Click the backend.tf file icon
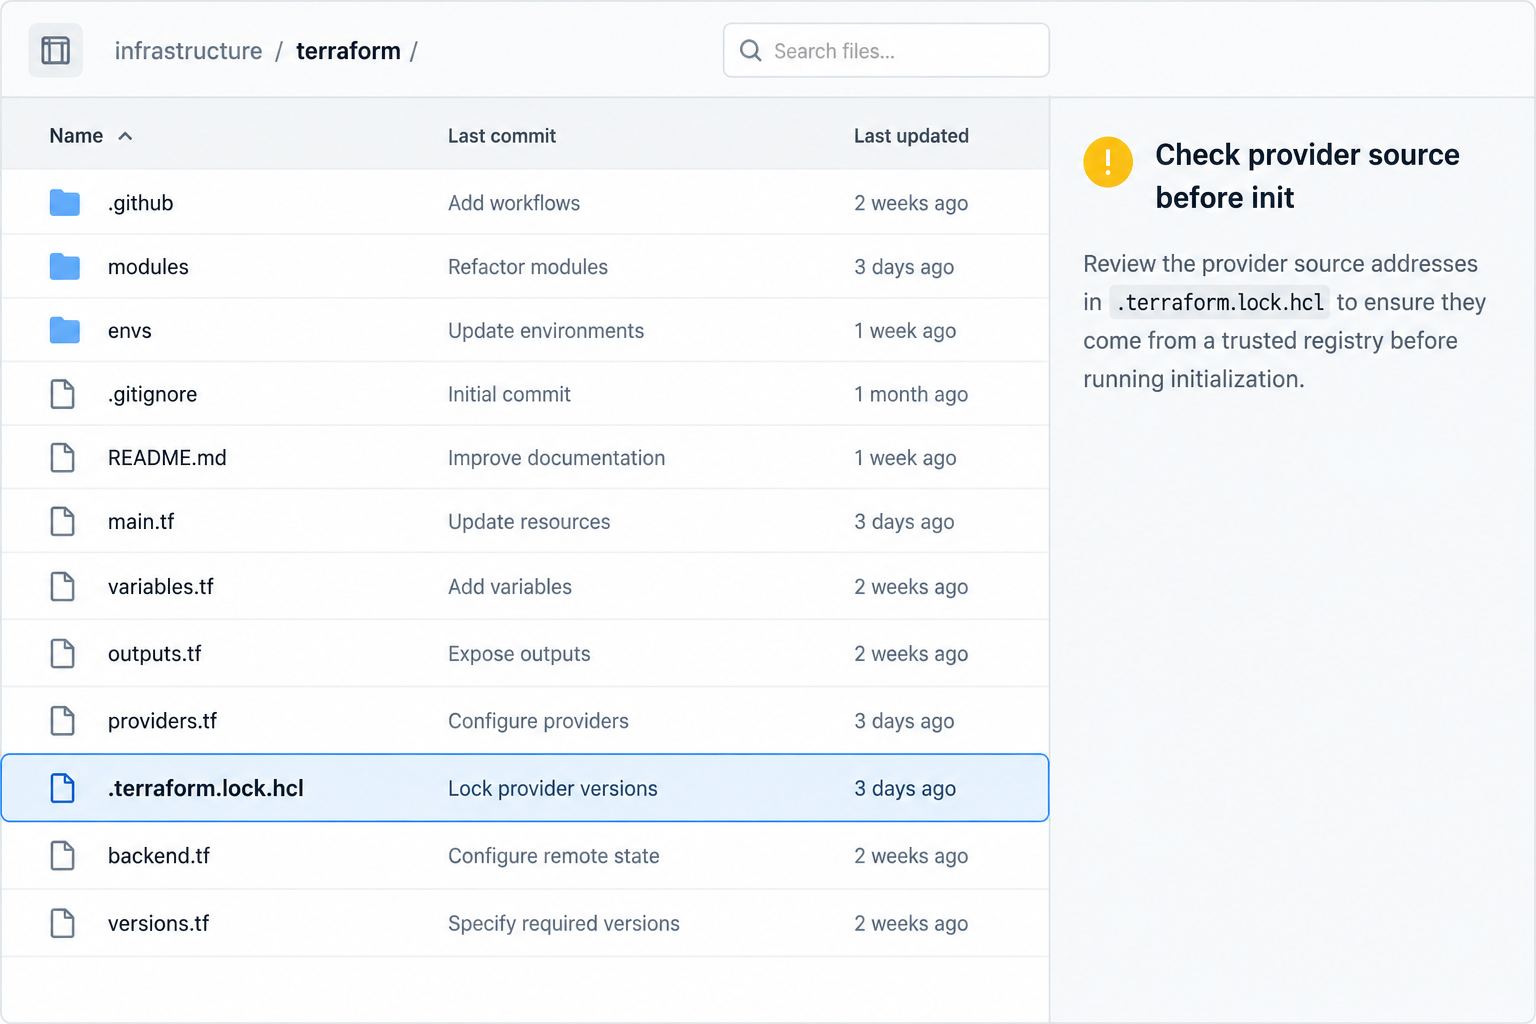This screenshot has width=1536, height=1024. click(63, 856)
